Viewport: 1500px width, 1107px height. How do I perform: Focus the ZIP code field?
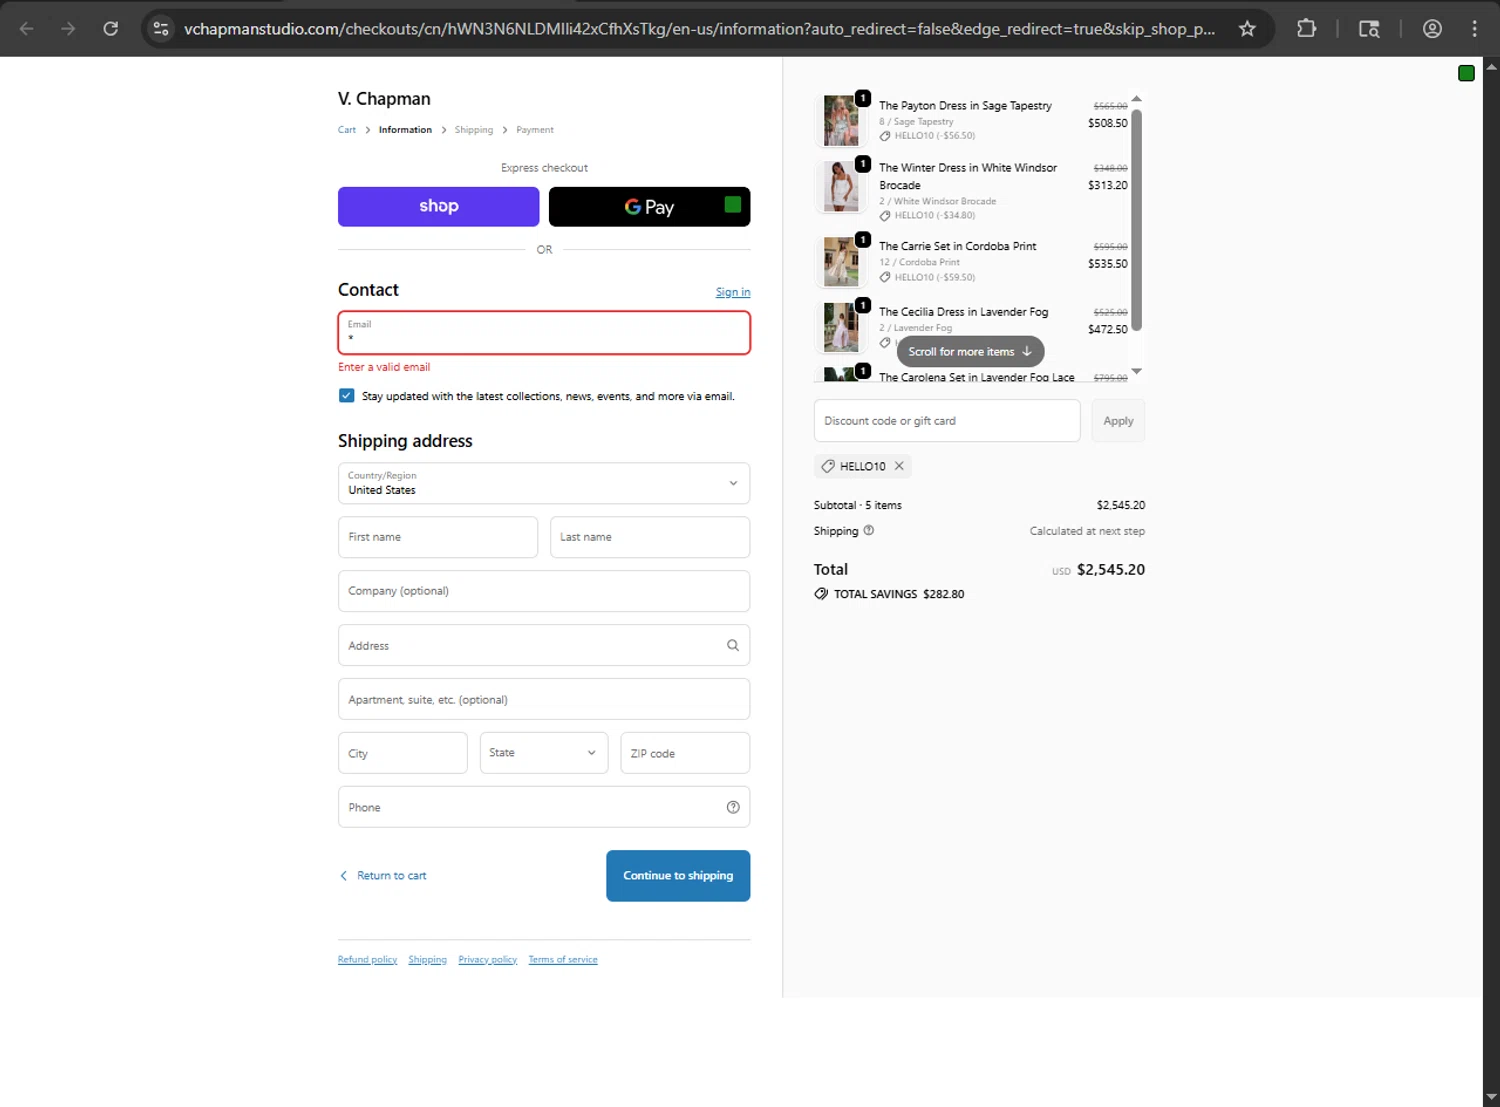point(685,753)
